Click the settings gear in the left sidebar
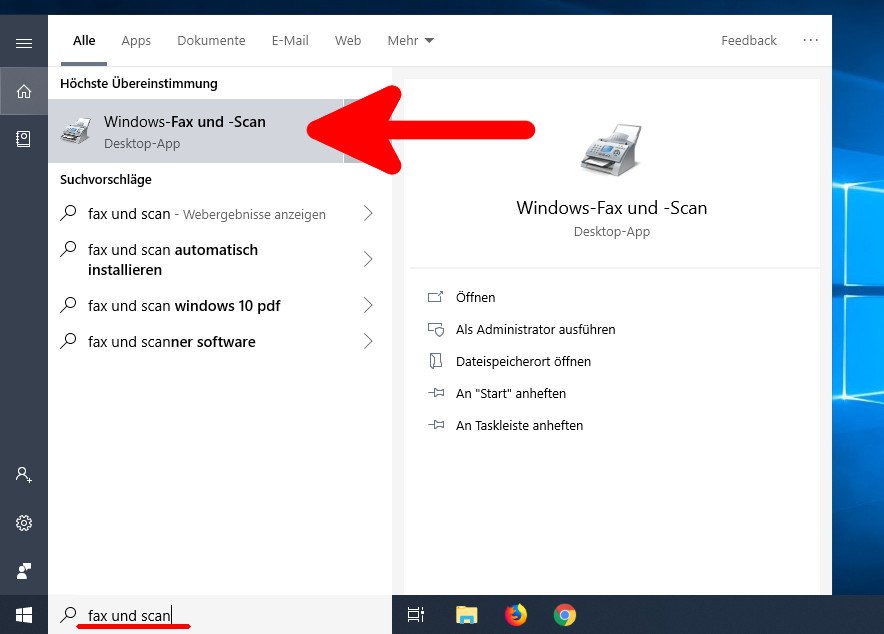 pyautogui.click(x=23, y=522)
